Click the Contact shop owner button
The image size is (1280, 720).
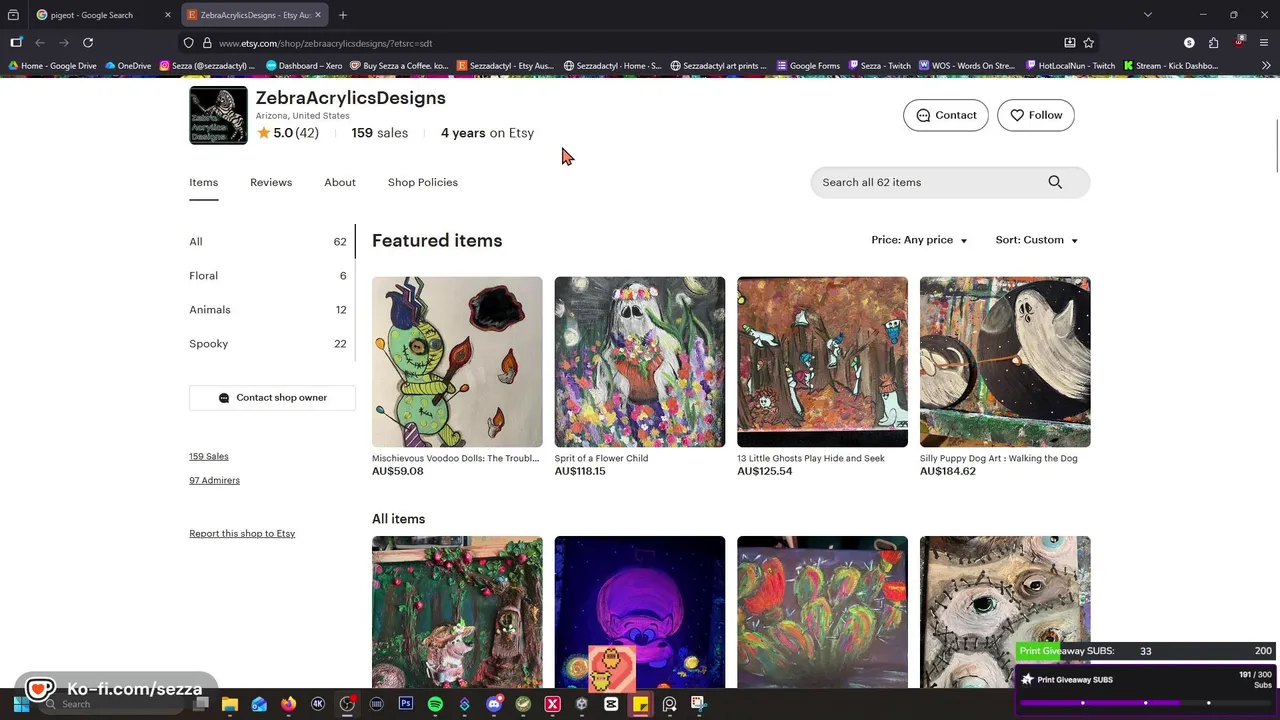(x=272, y=398)
